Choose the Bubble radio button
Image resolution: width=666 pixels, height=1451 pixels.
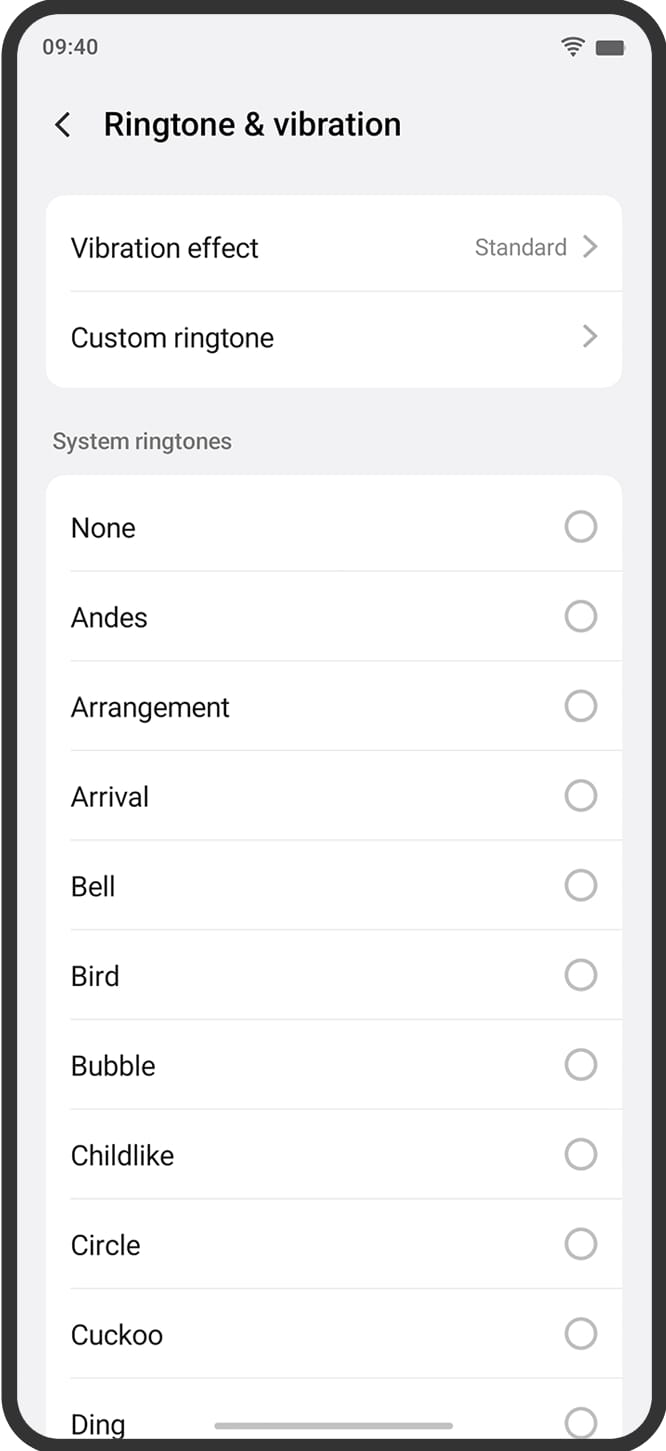[x=581, y=1065]
